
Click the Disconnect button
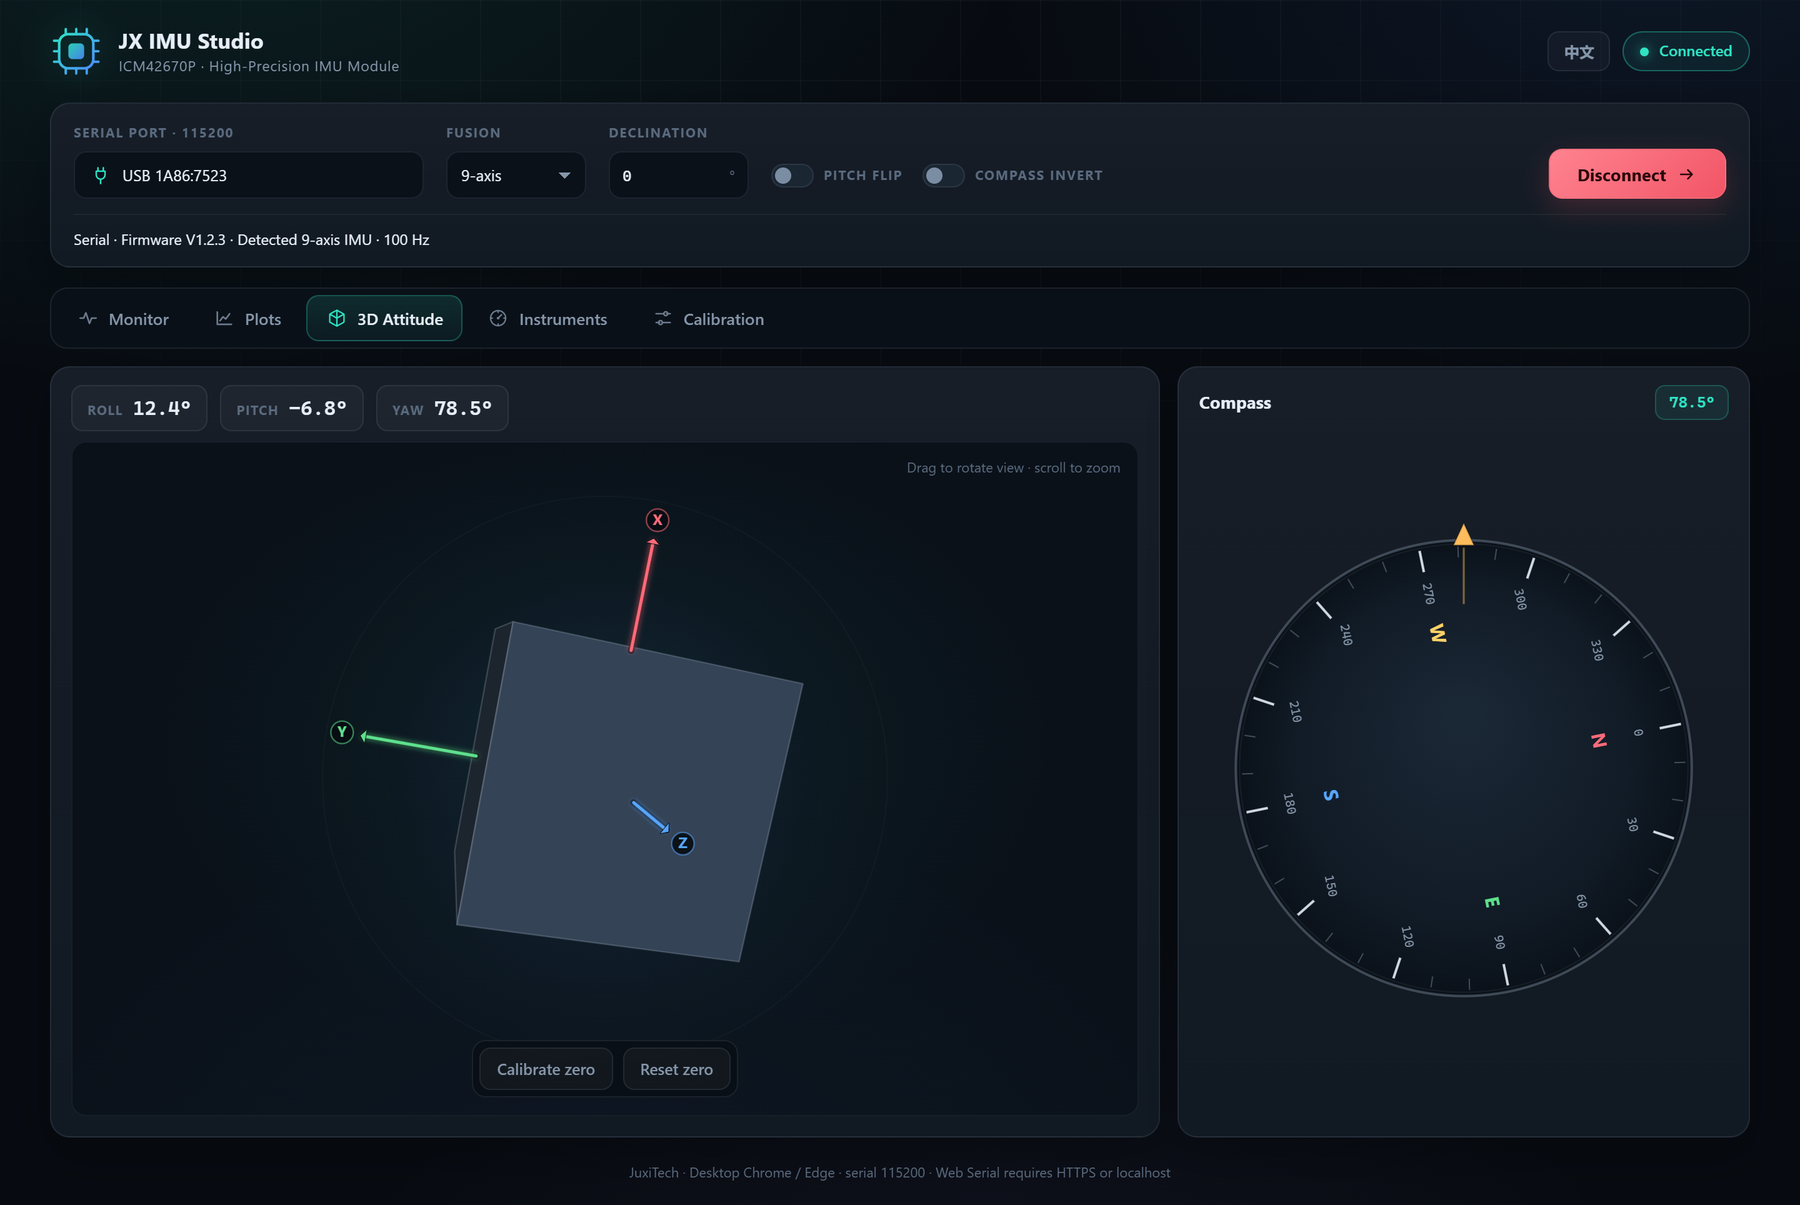[1637, 174]
